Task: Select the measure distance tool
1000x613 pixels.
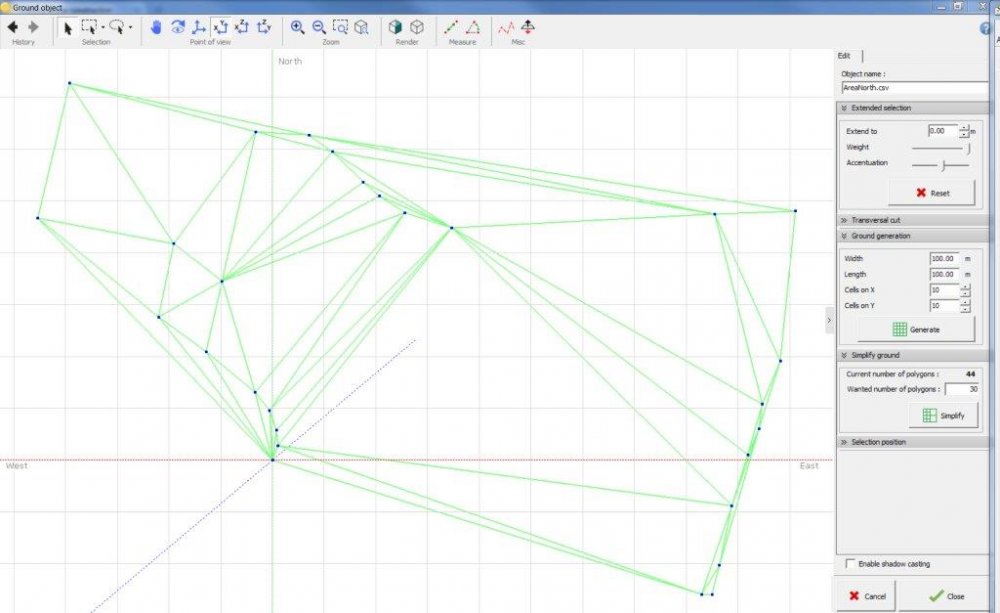Action: (451, 28)
